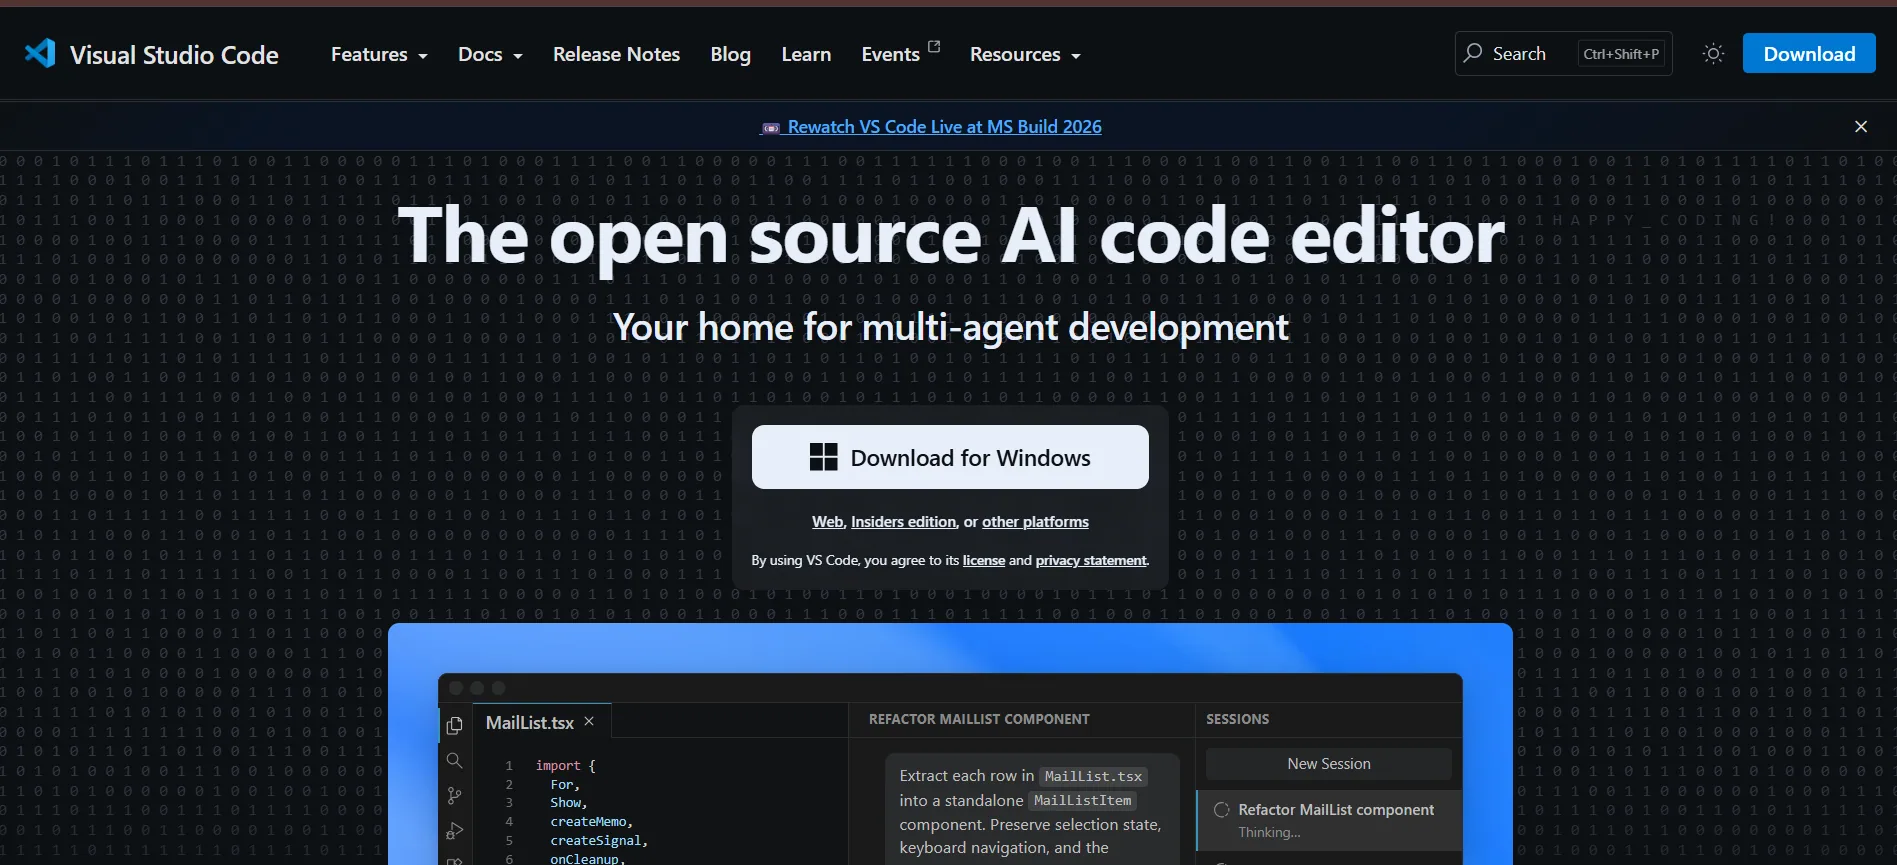The height and width of the screenshot is (865, 1897).
Task: Click the blue Download button in header
Action: (x=1809, y=54)
